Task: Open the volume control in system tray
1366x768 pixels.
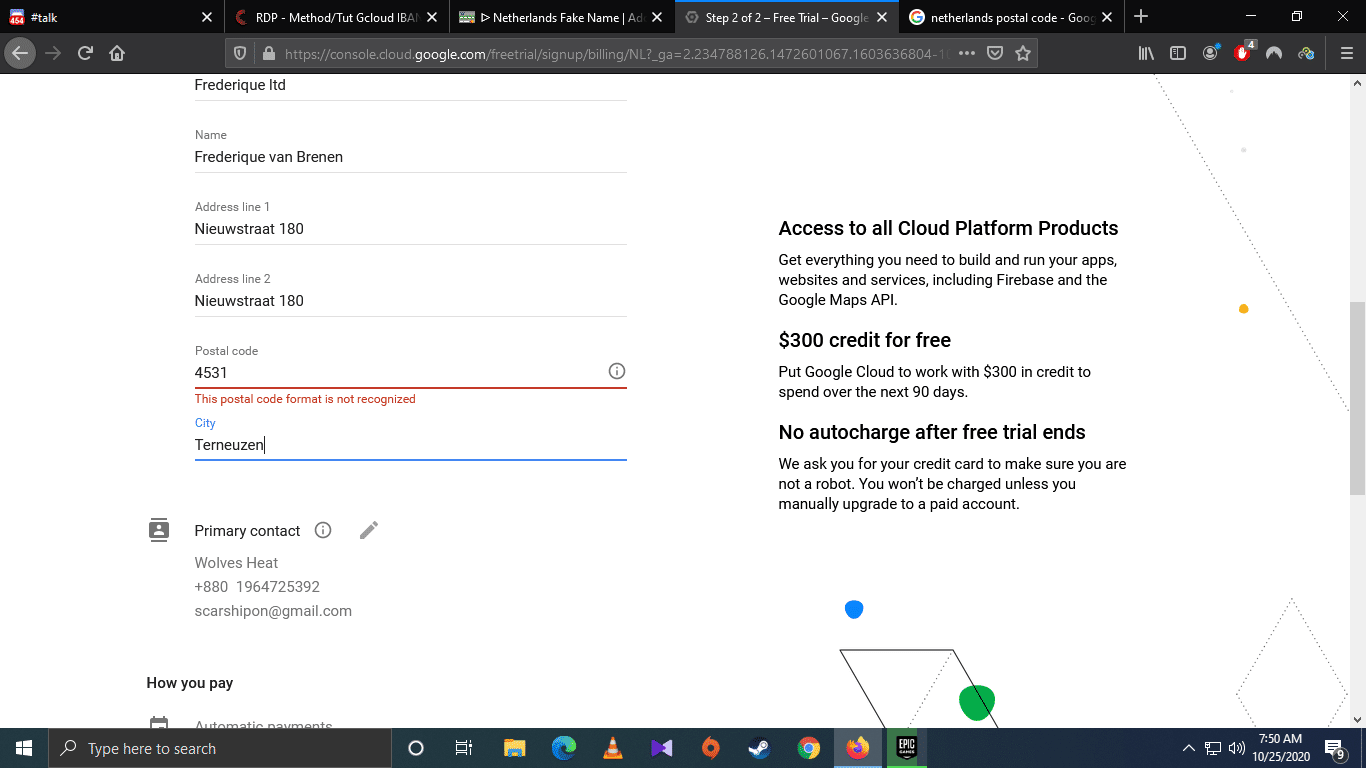Action: [x=1237, y=748]
